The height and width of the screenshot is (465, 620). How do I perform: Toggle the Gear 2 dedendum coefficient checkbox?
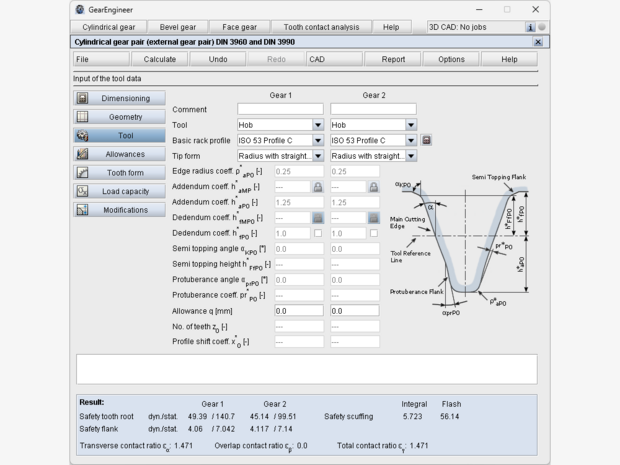[373, 233]
